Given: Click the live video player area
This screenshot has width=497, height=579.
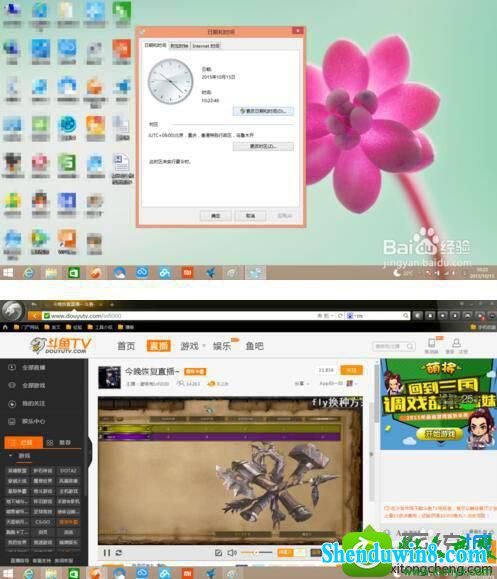Looking at the screenshot, I should 230,470.
